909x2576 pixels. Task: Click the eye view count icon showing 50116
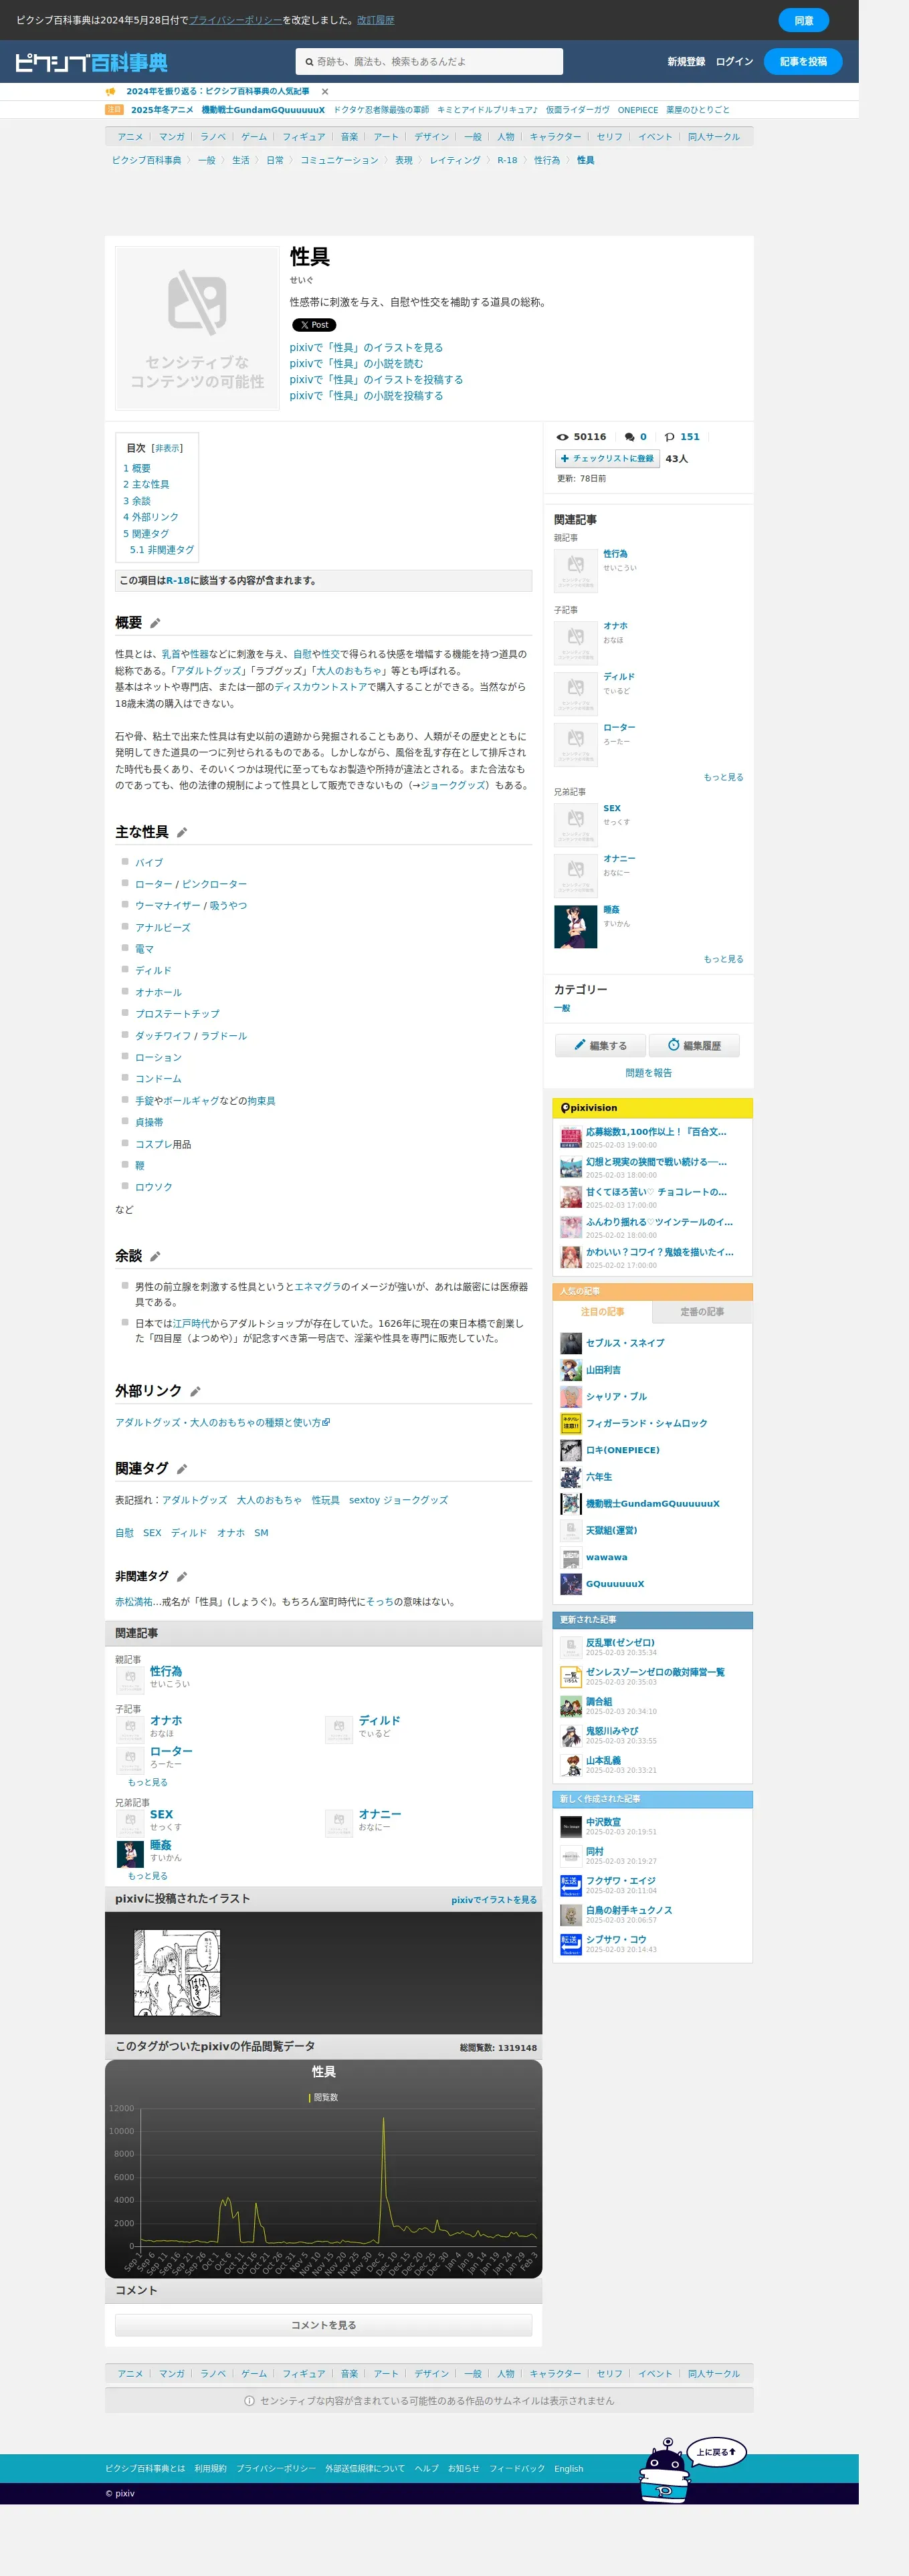pos(562,437)
